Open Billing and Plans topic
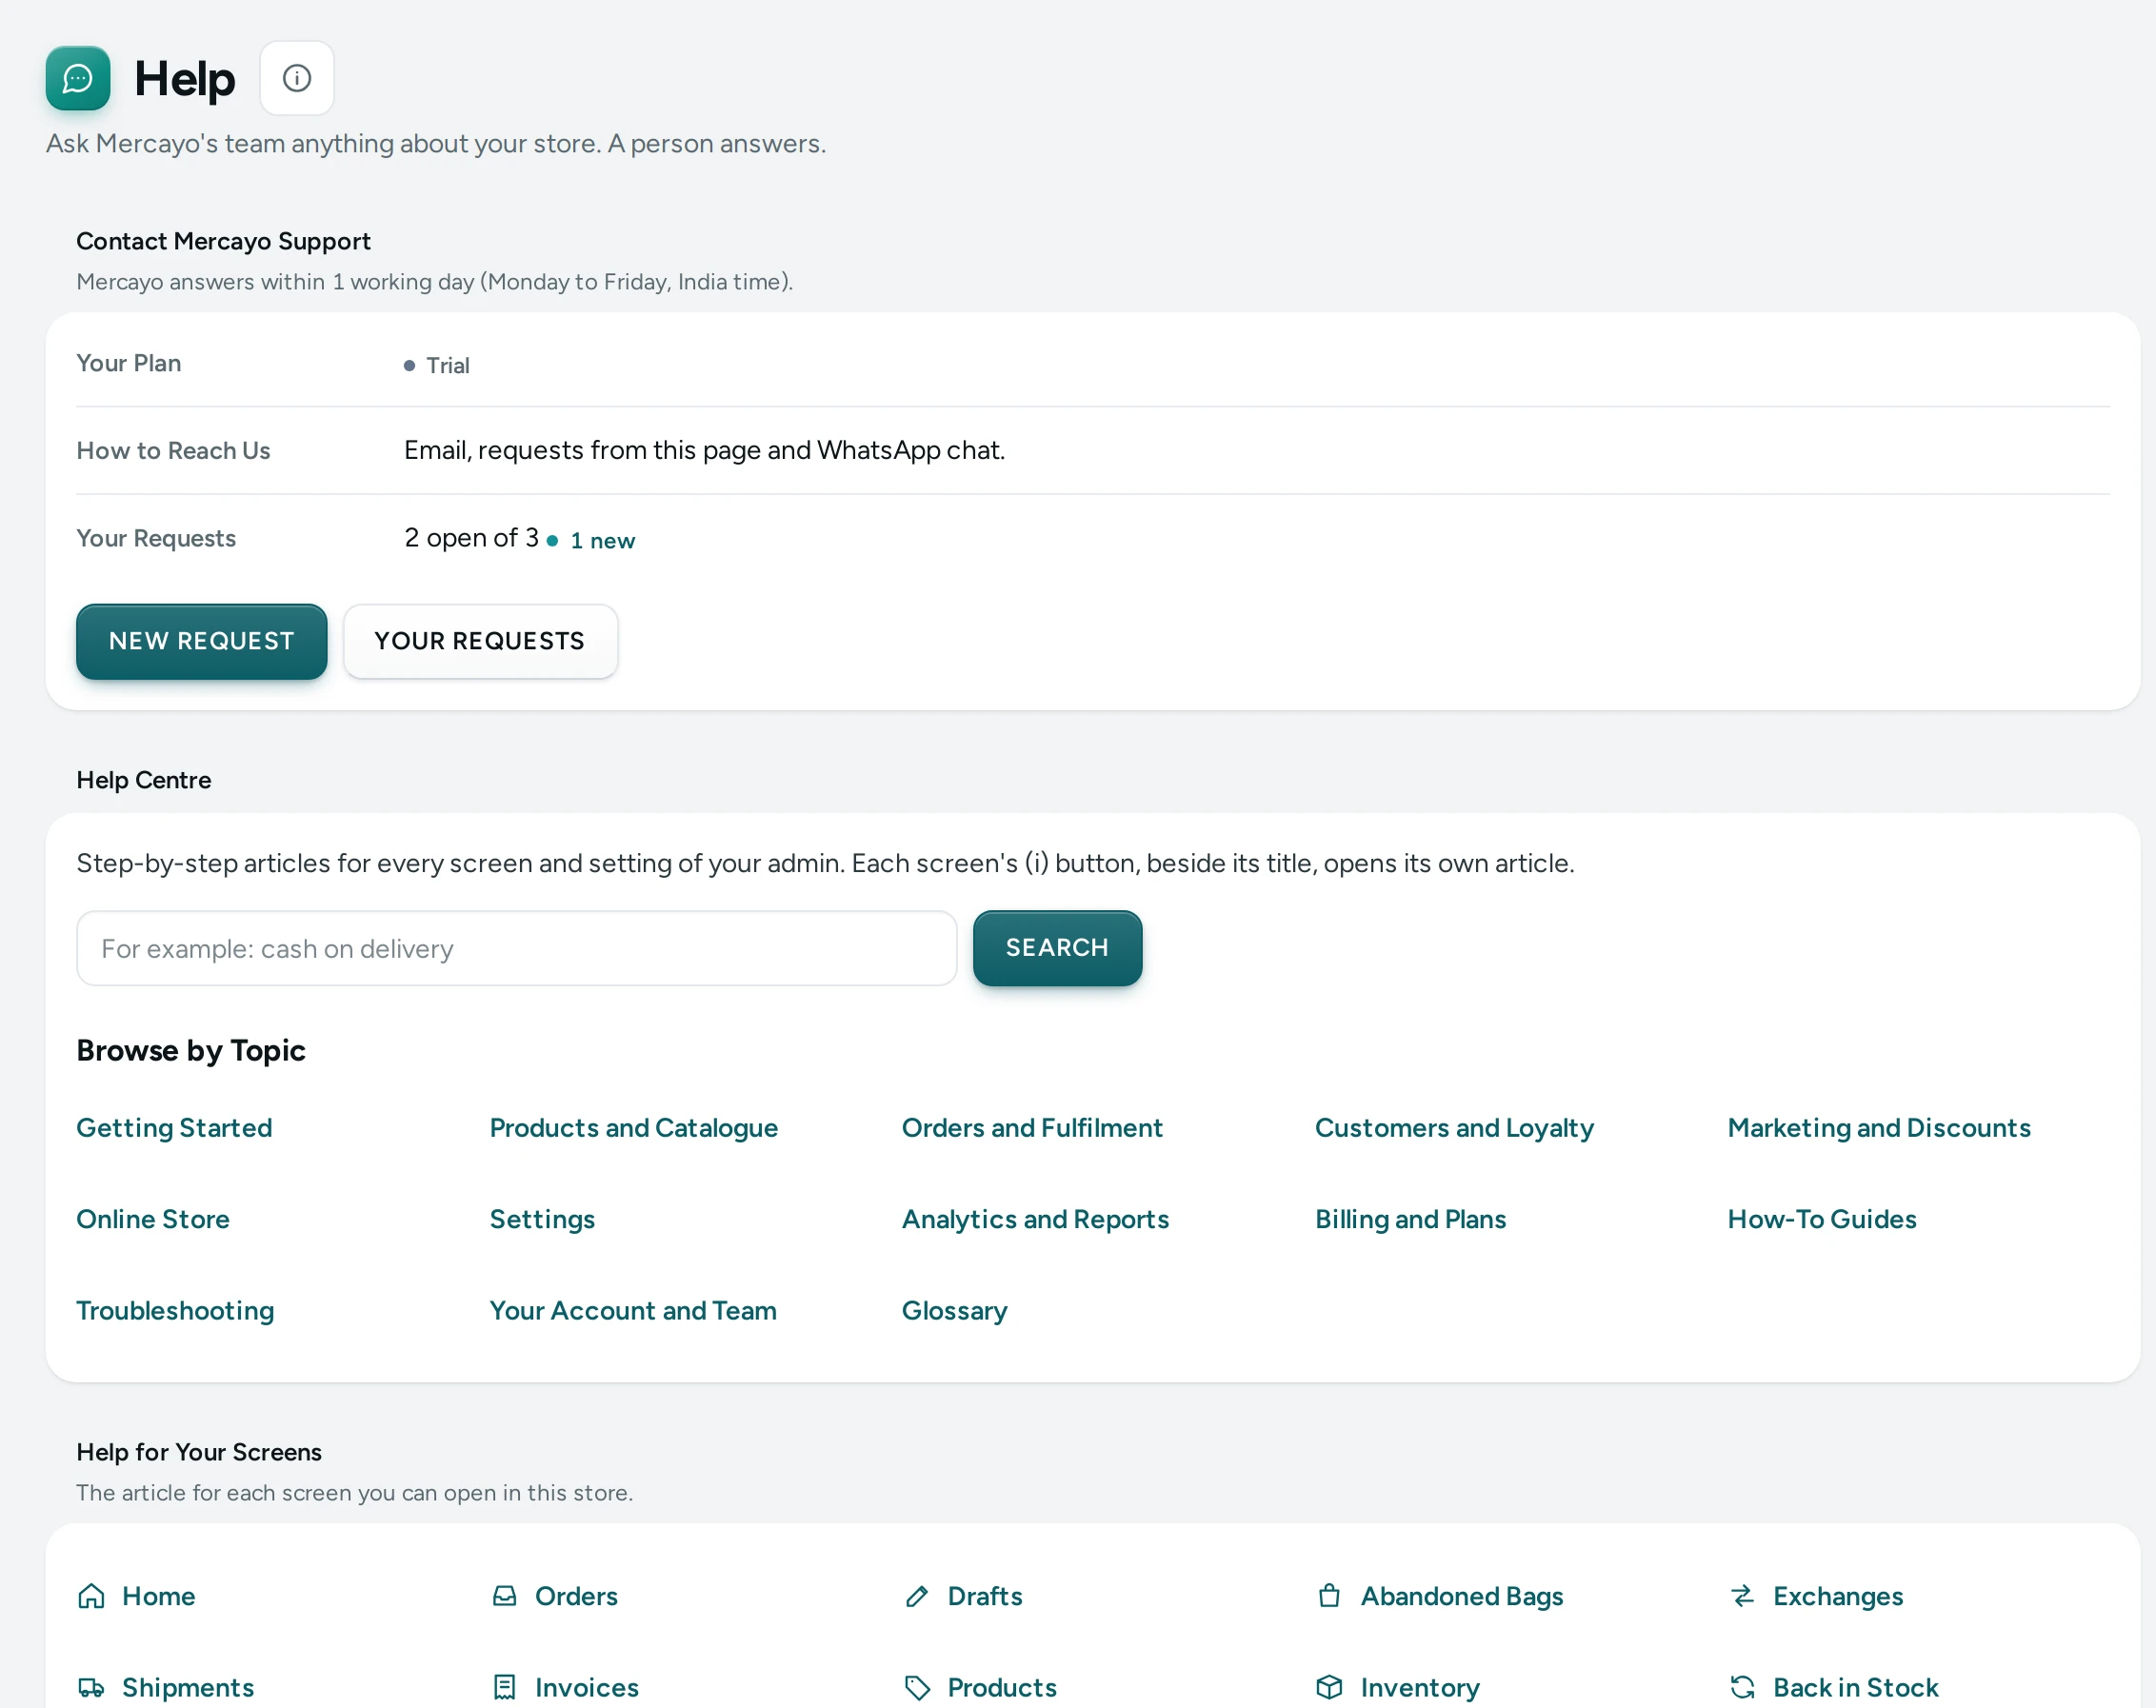Image resolution: width=2156 pixels, height=1708 pixels. pos(1410,1219)
